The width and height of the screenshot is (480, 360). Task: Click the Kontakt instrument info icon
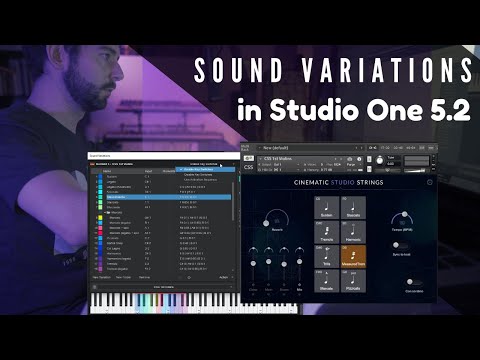coord(359,159)
